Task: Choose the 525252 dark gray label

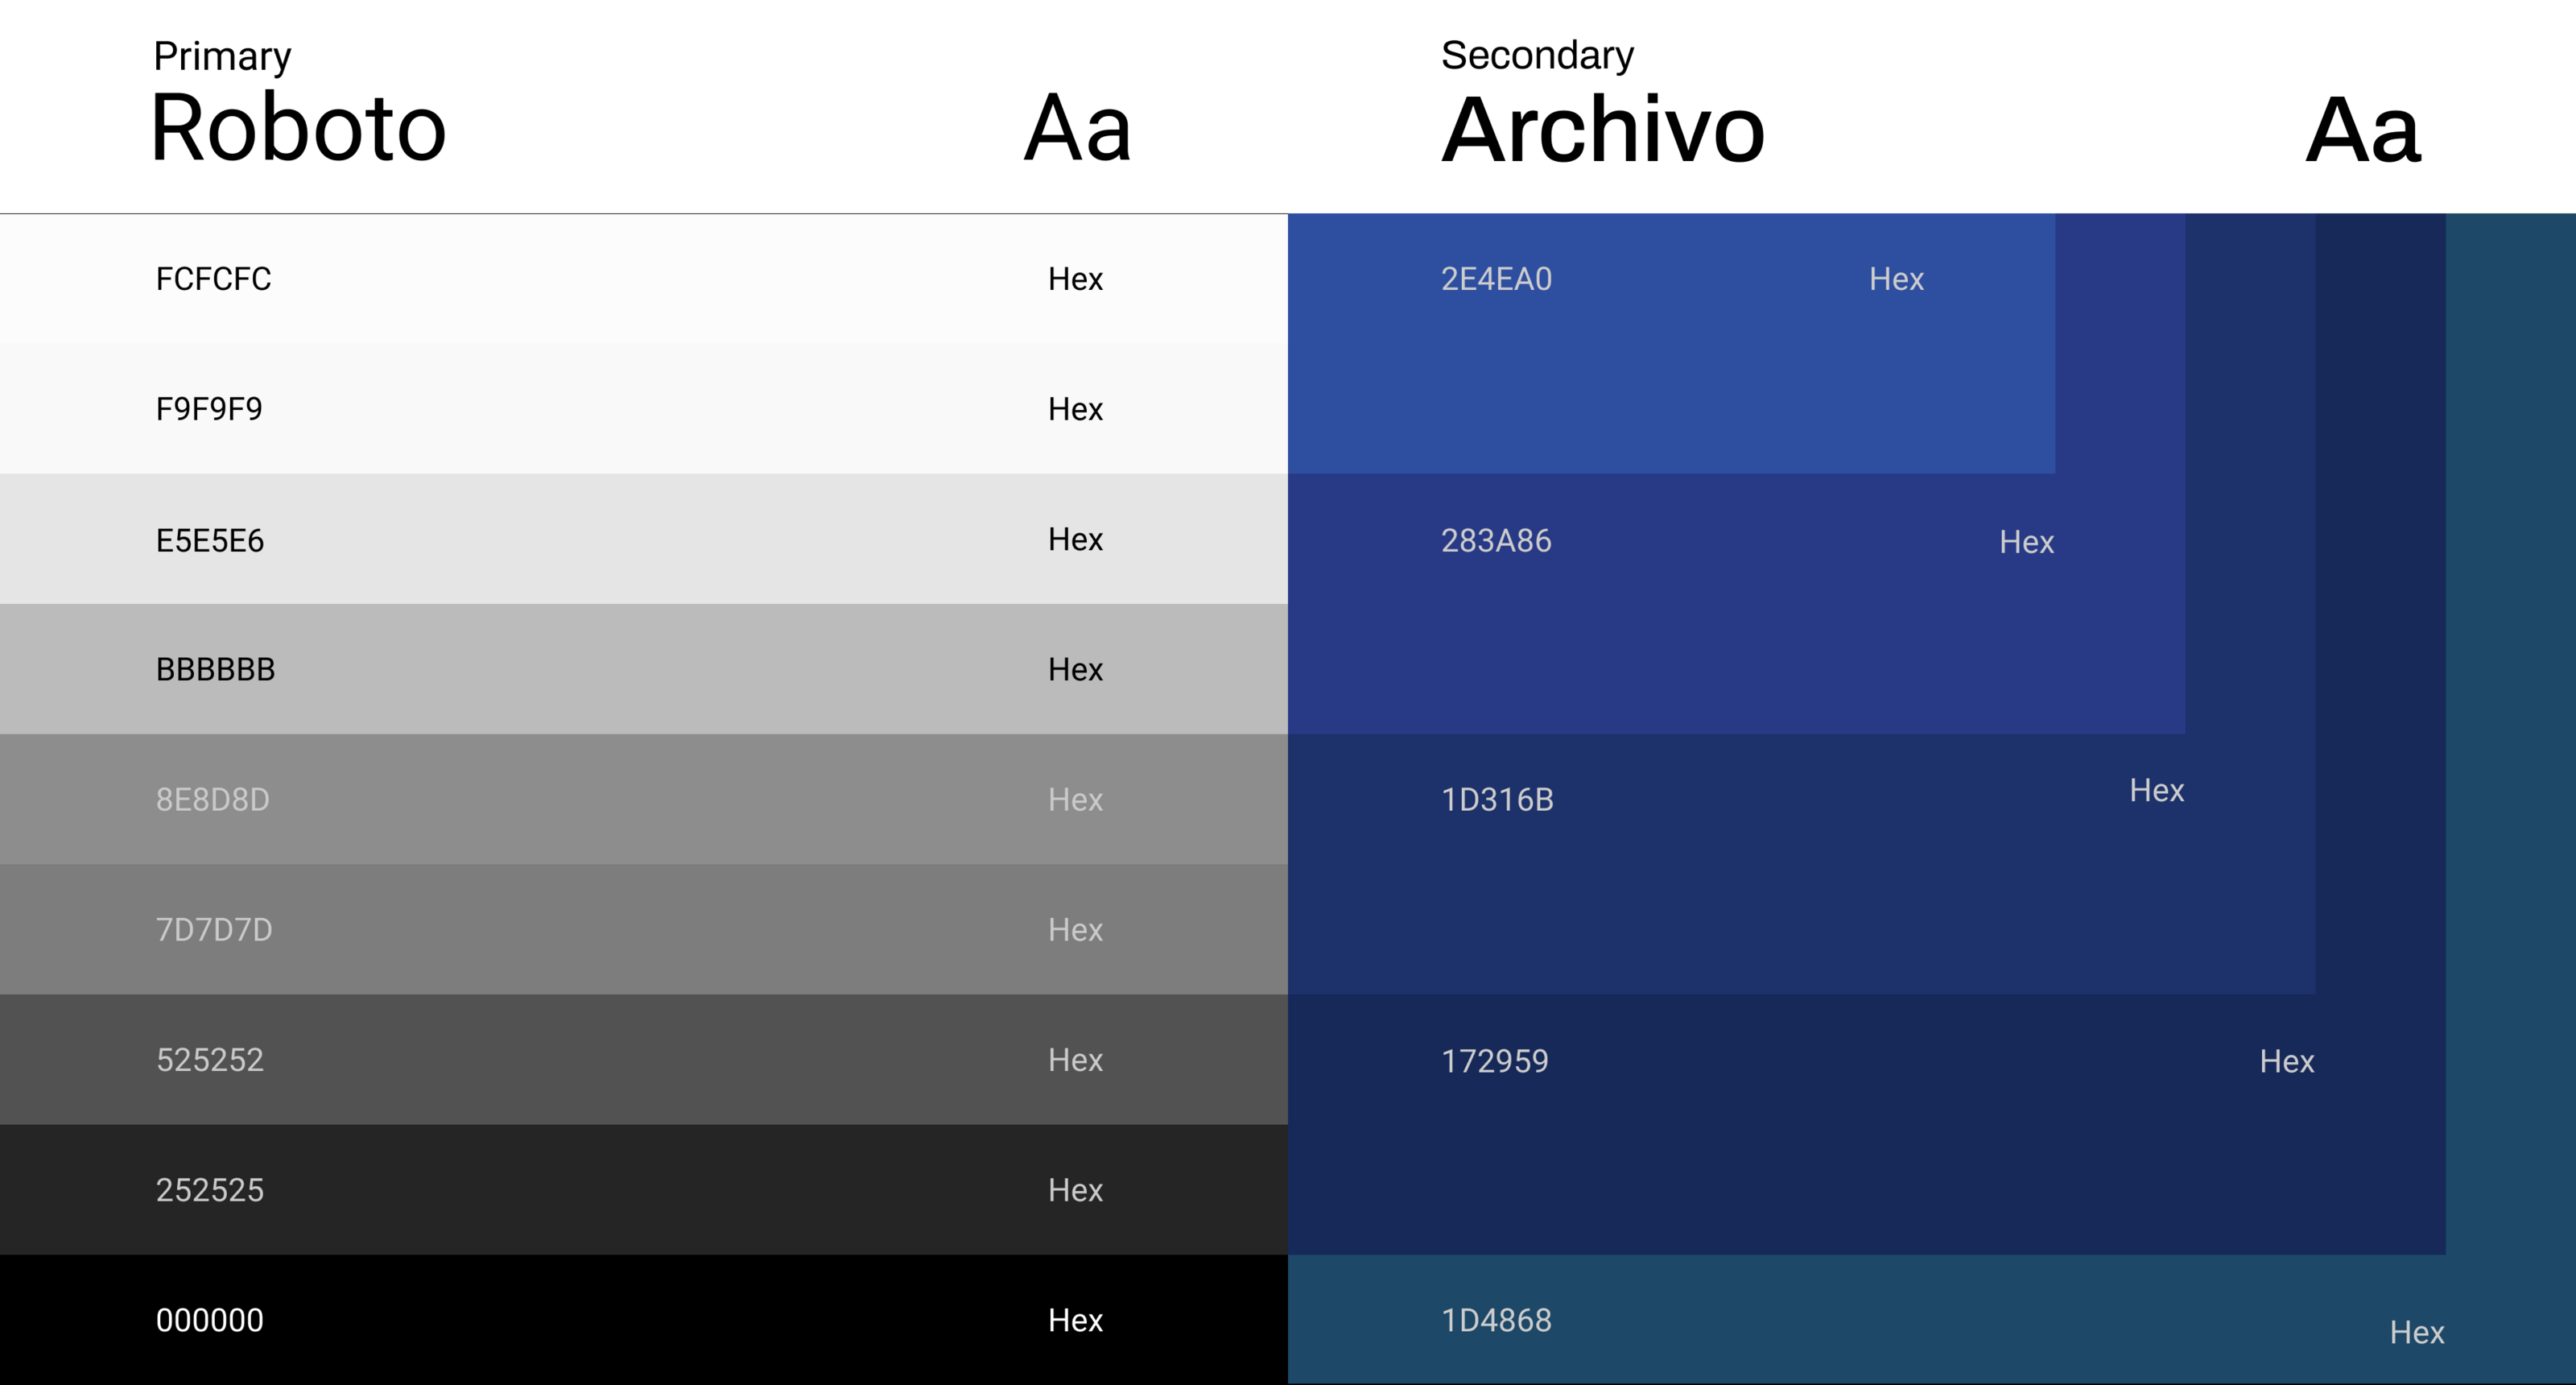Action: point(210,1059)
